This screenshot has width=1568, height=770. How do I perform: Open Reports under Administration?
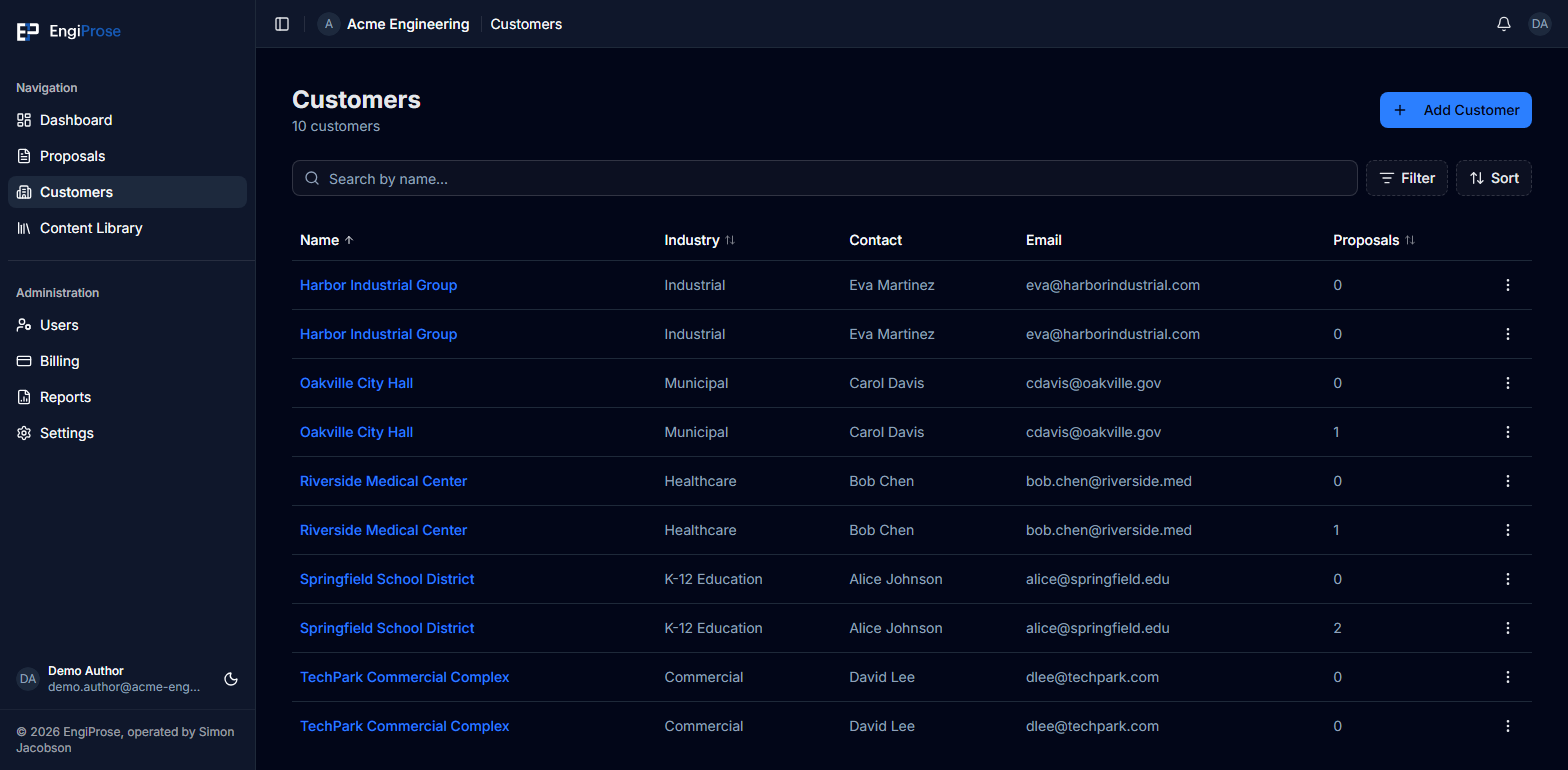[x=127, y=397]
